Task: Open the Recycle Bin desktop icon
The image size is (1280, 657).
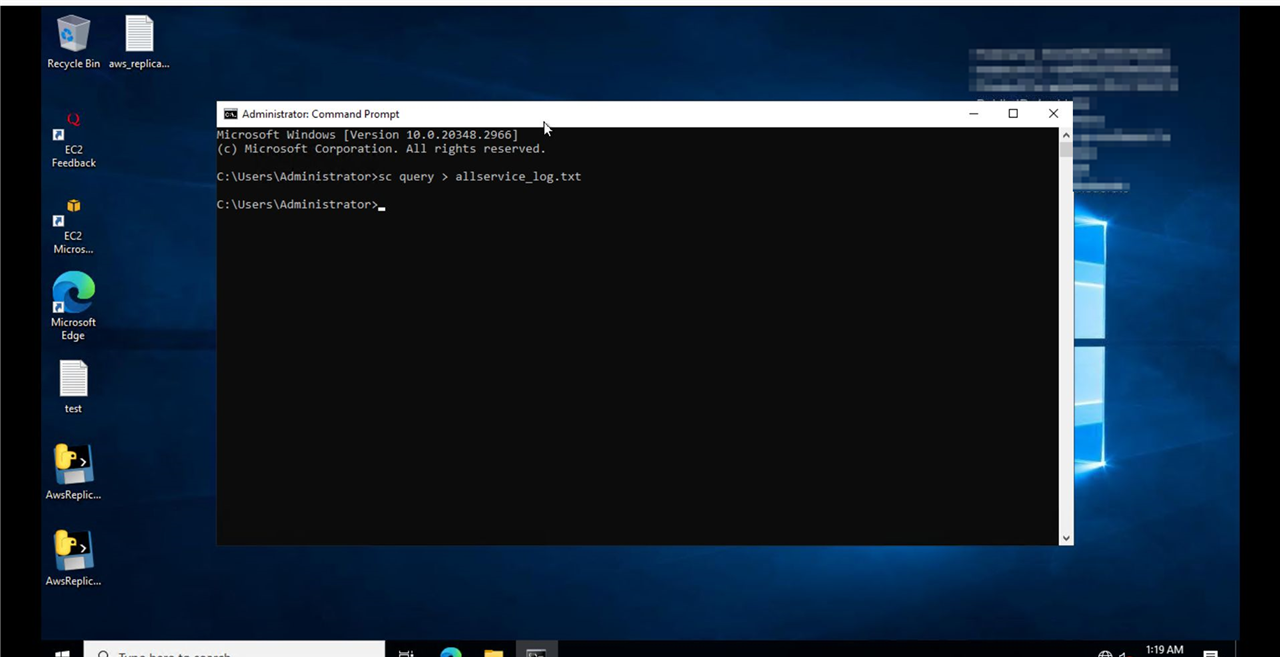Action: tap(73, 36)
